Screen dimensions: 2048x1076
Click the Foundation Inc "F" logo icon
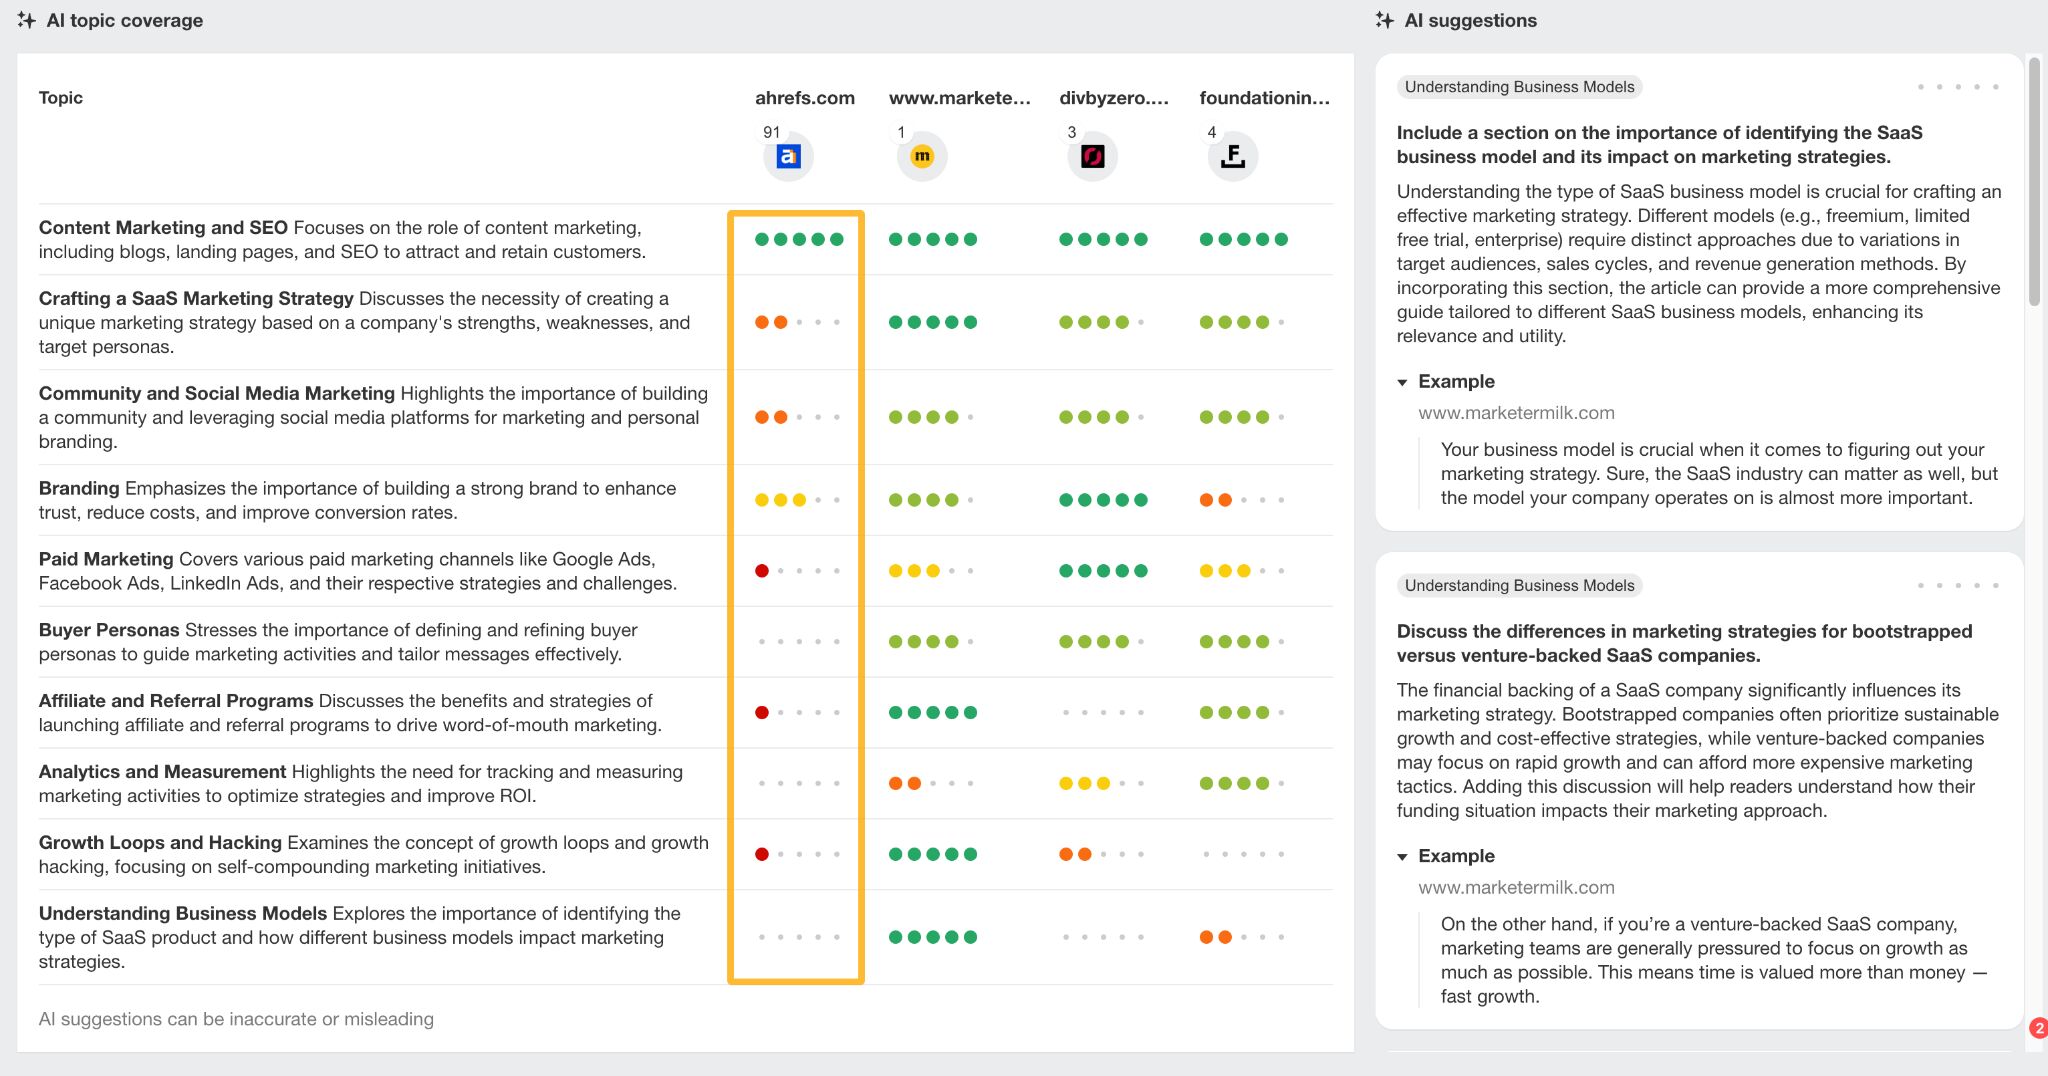click(1231, 156)
